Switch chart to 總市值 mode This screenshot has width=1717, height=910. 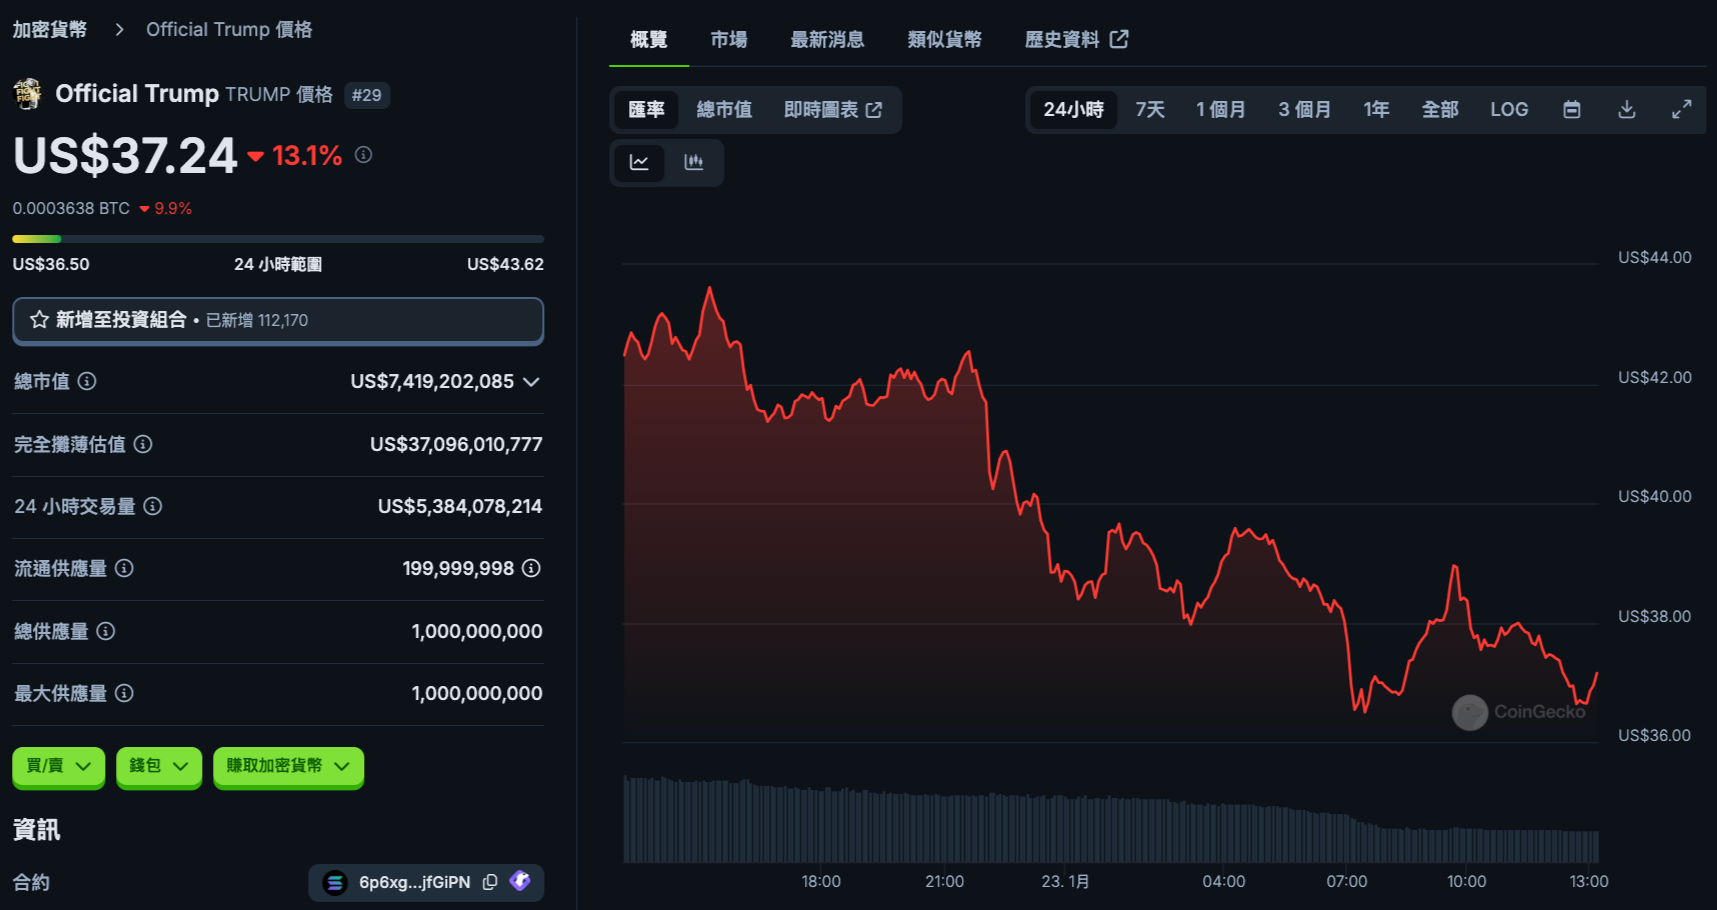724,109
